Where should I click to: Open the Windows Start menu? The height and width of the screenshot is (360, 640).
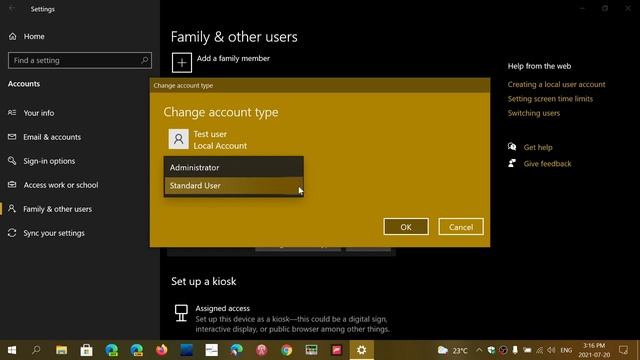tap(11, 350)
